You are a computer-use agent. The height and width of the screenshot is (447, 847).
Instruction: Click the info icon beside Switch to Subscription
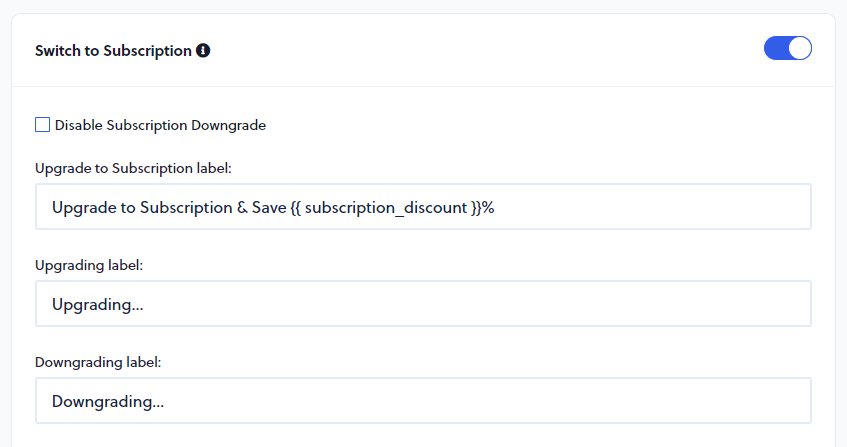pyautogui.click(x=204, y=50)
